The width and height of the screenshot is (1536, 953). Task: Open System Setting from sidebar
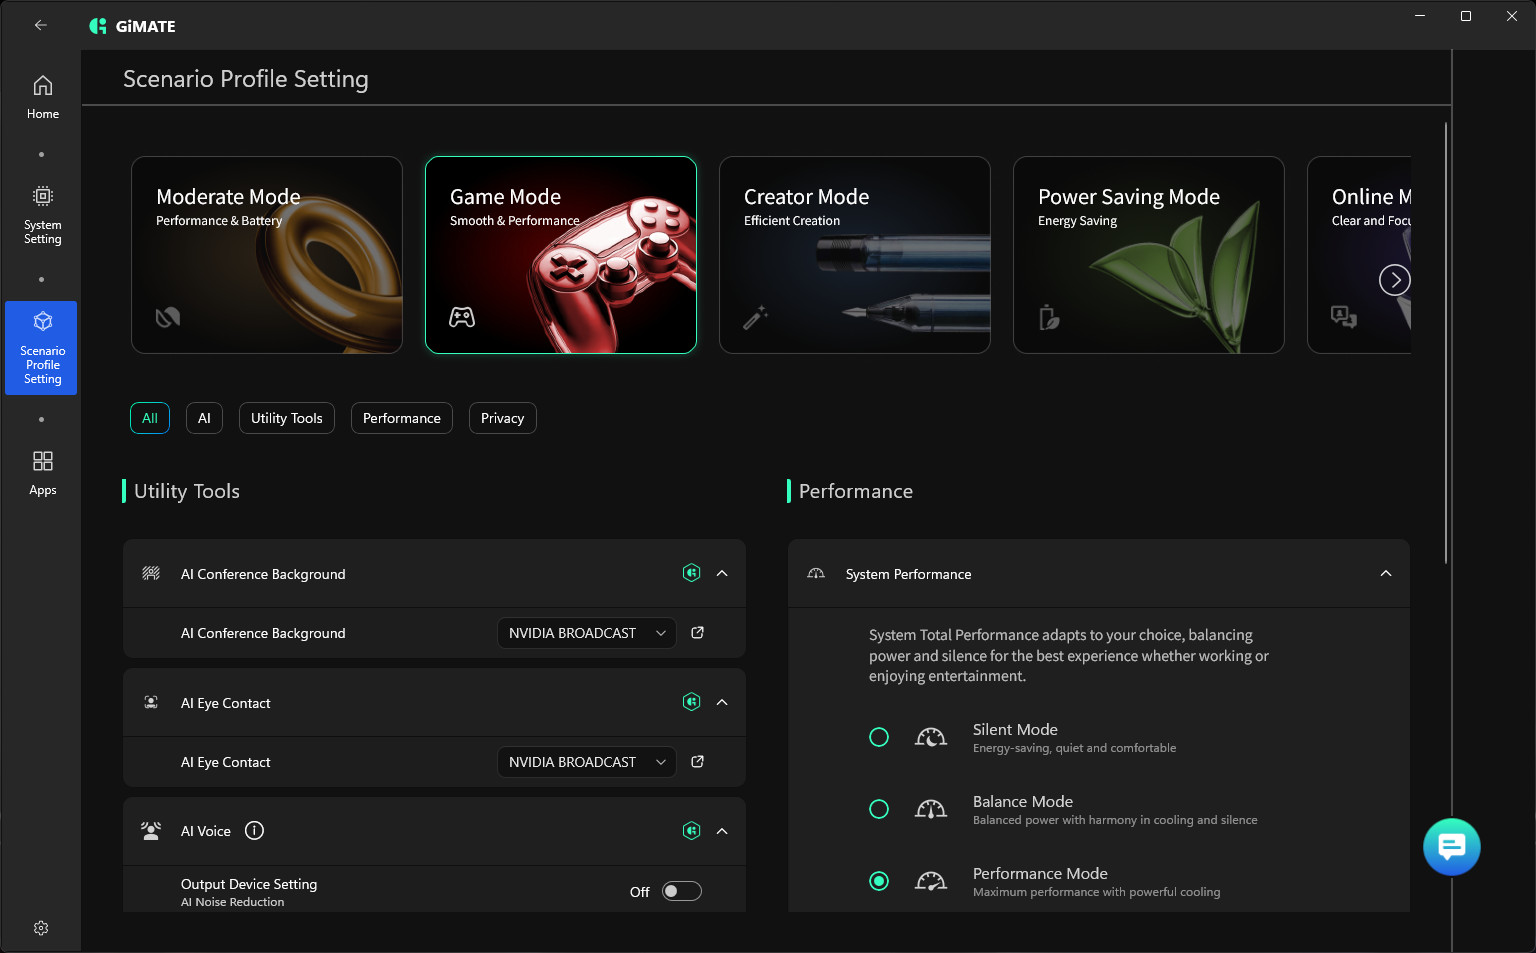pyautogui.click(x=42, y=215)
